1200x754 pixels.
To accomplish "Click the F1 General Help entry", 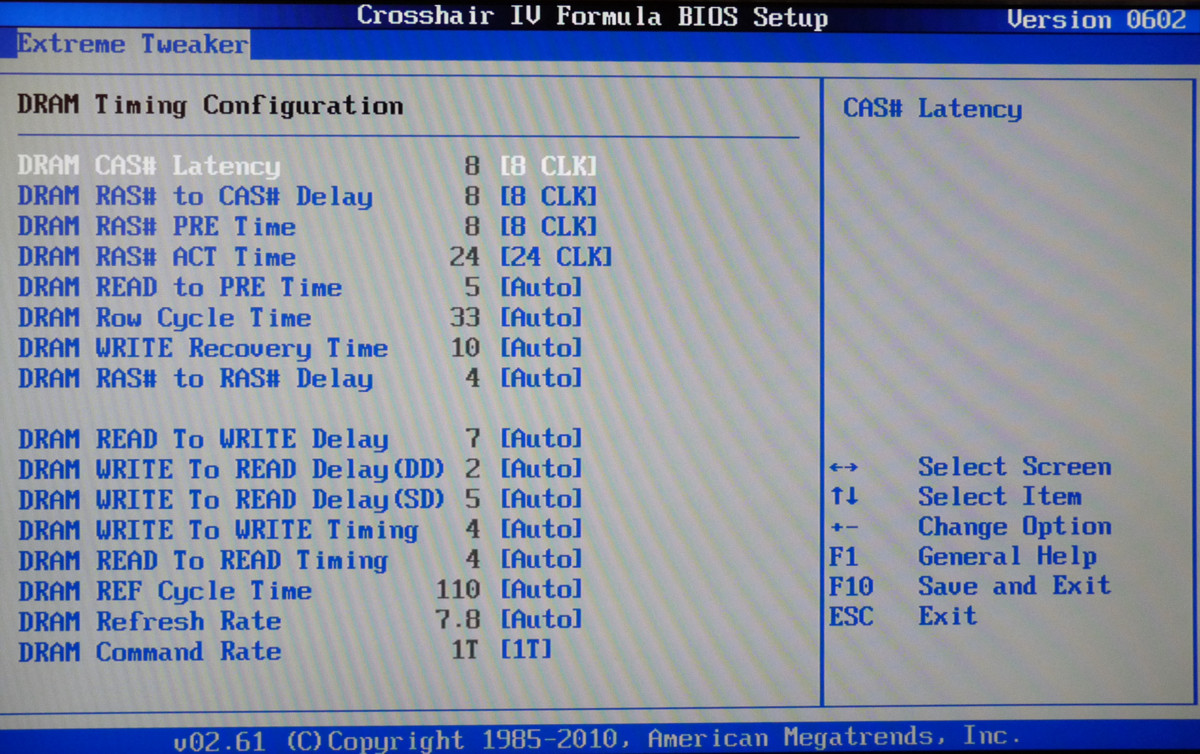I will pos(963,557).
